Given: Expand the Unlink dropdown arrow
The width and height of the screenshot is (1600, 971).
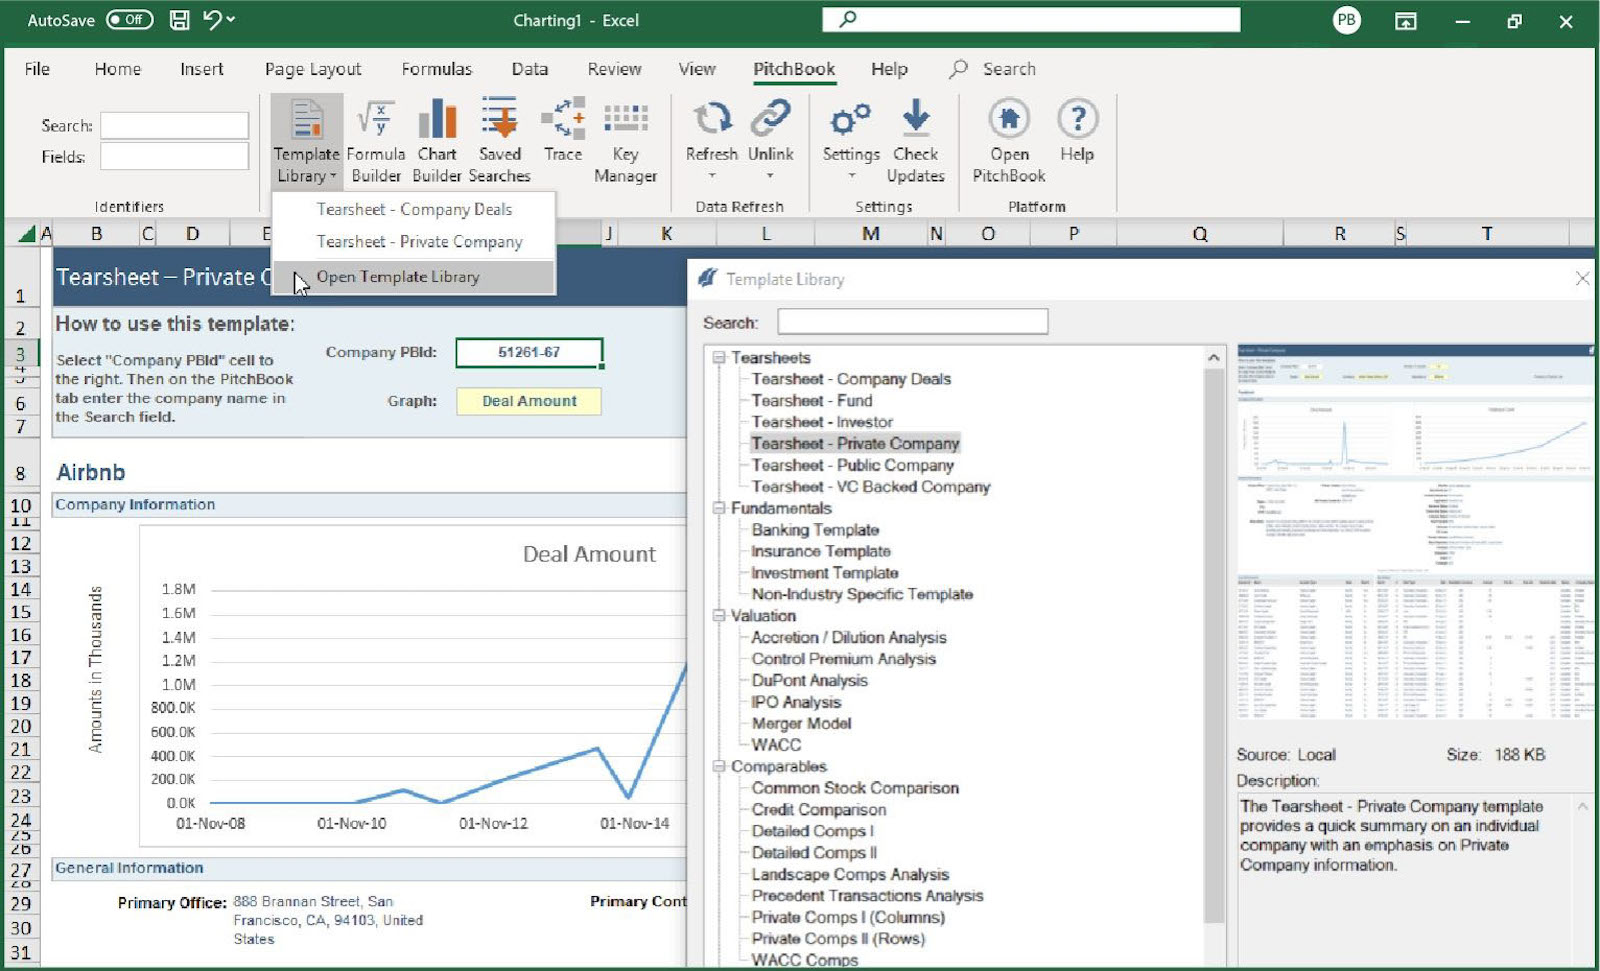Looking at the screenshot, I should [x=770, y=176].
